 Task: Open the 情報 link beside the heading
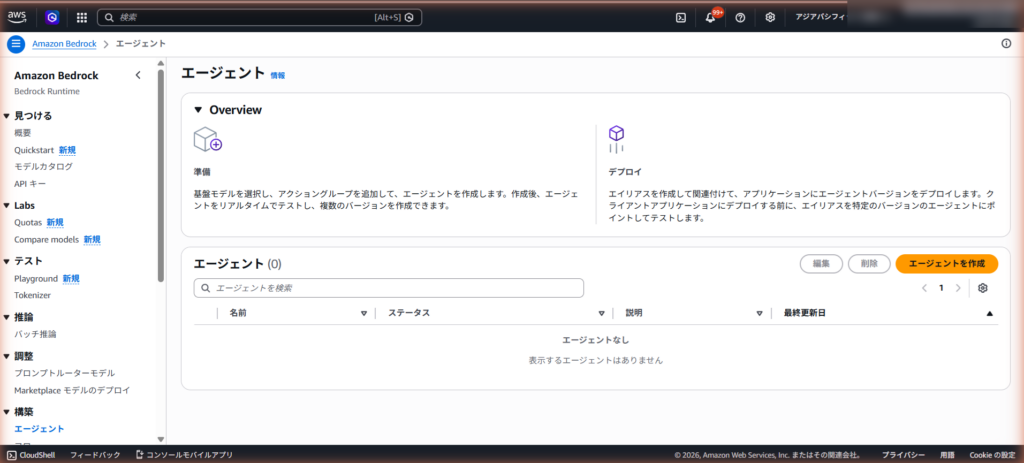pyautogui.click(x=278, y=75)
